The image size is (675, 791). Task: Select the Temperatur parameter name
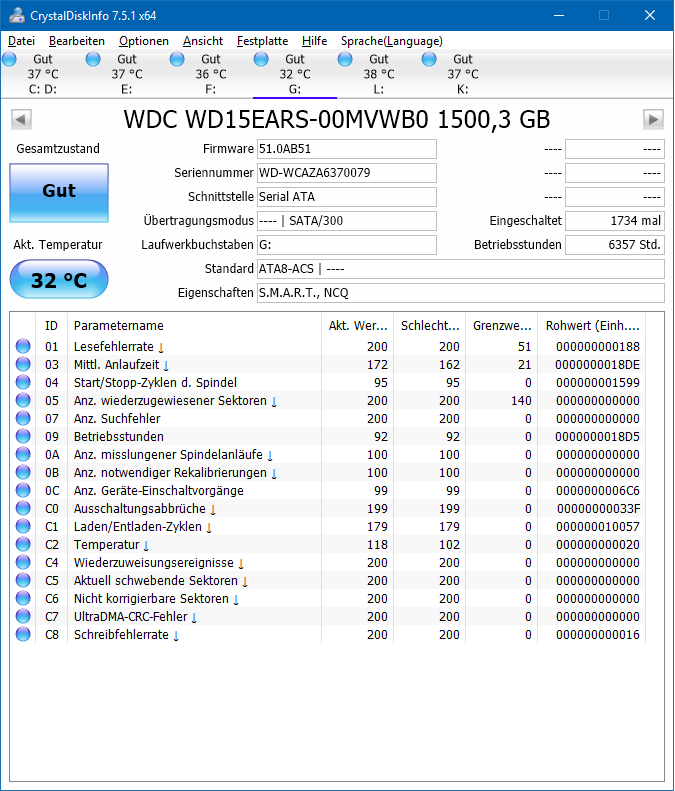(x=106, y=544)
